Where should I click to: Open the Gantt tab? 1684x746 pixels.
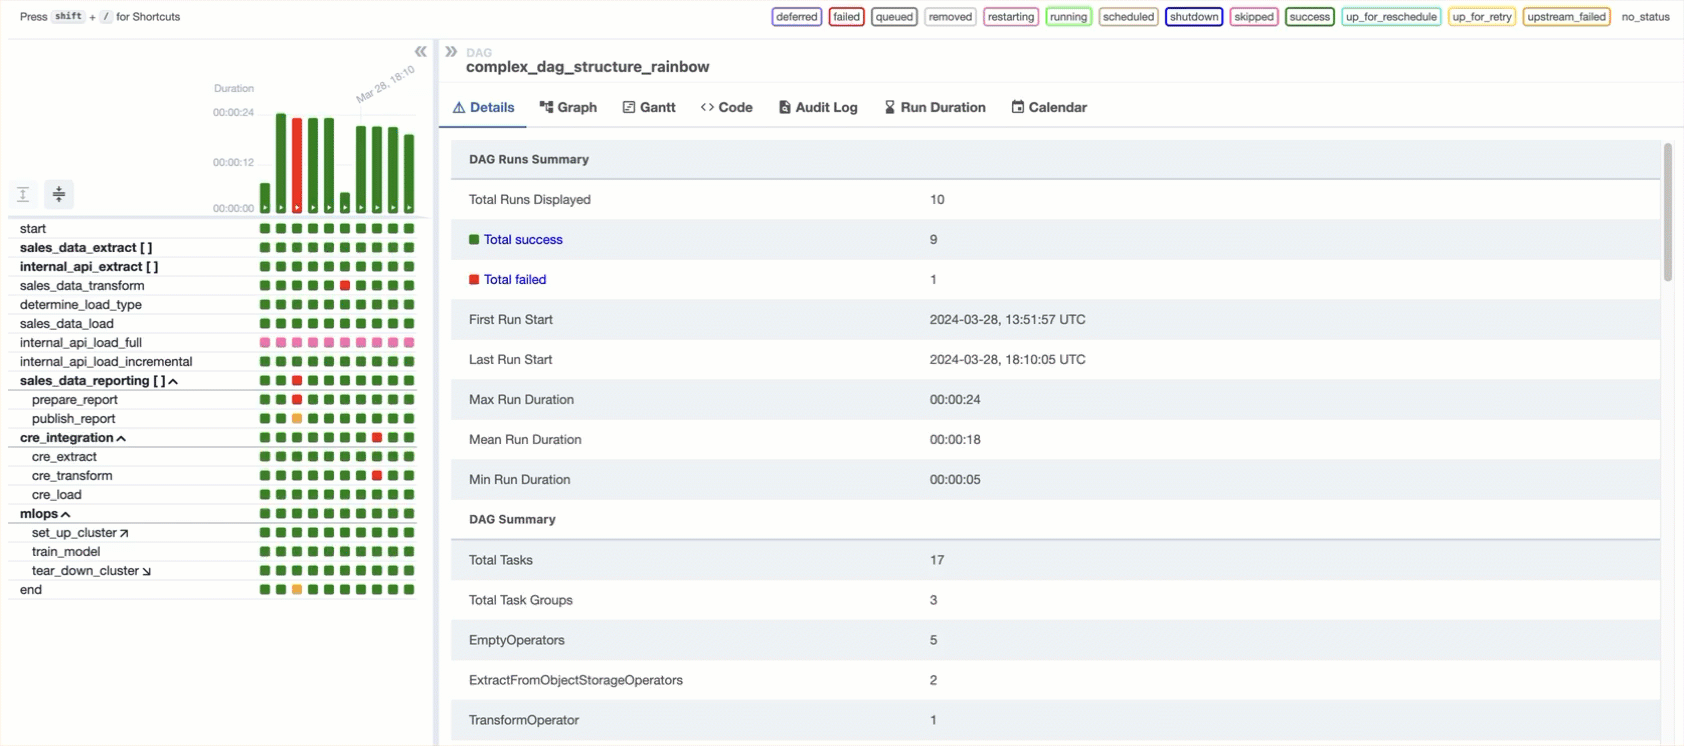coord(649,107)
